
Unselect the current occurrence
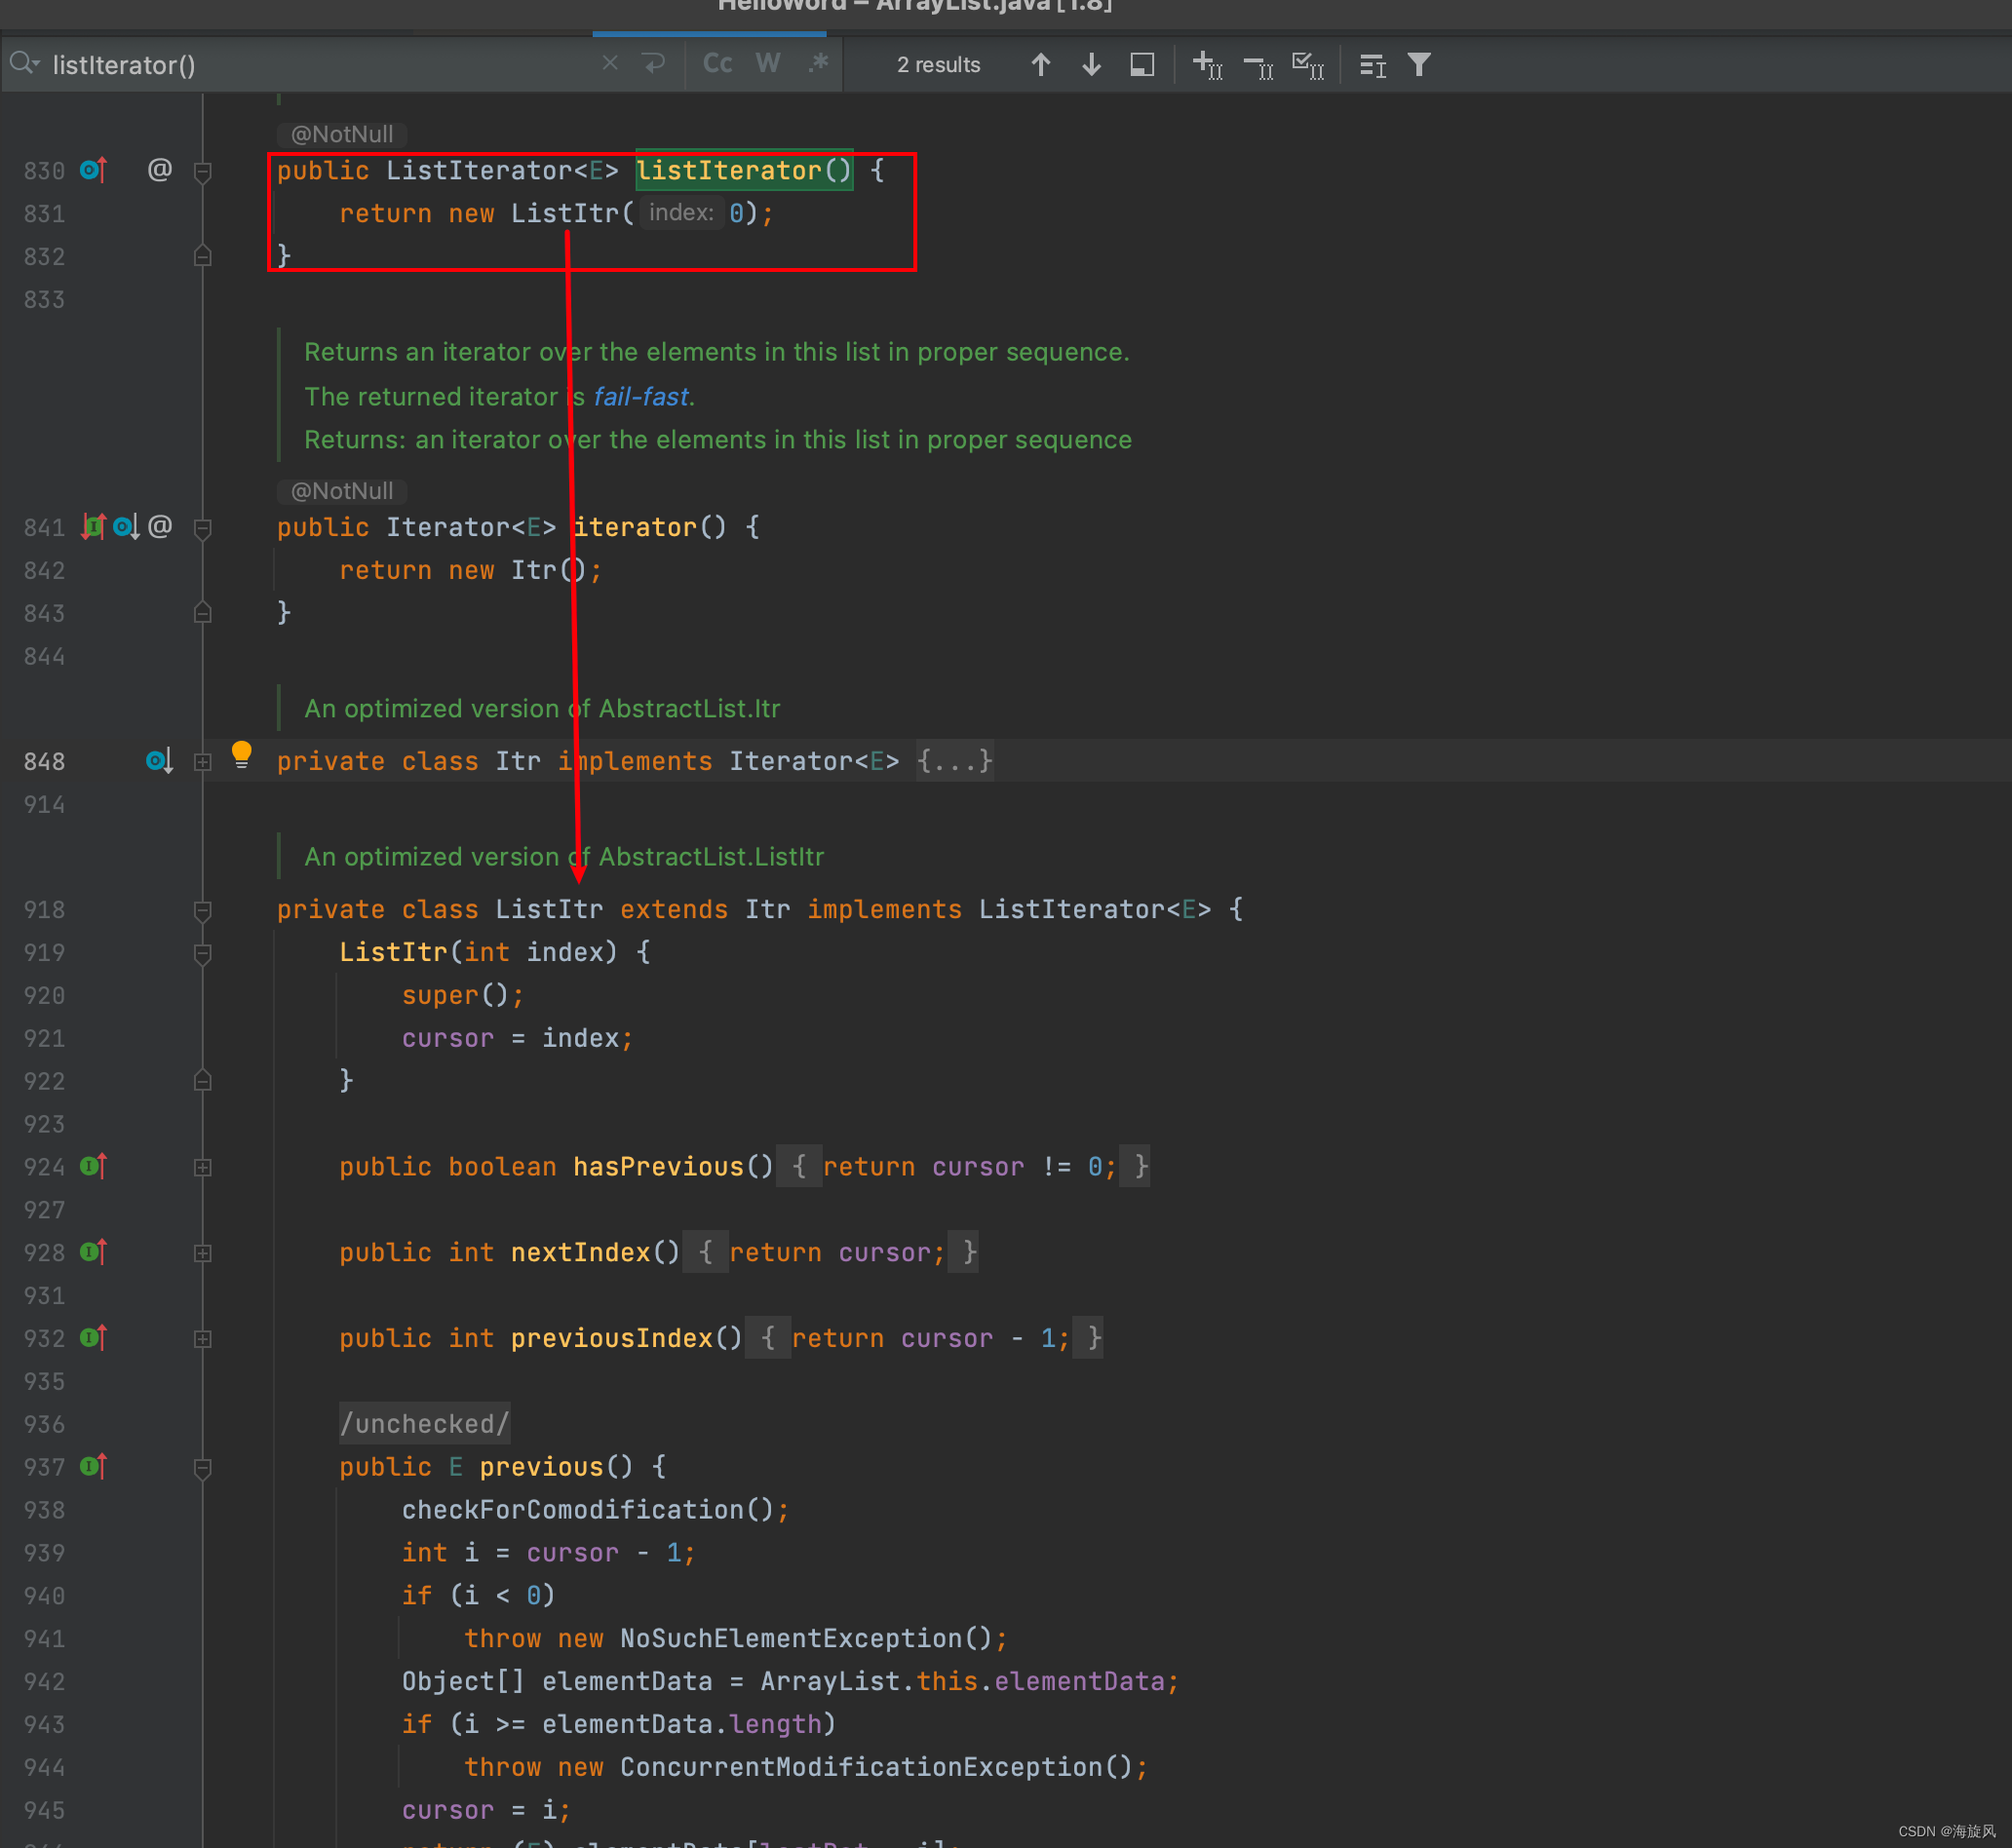click(x=1258, y=66)
